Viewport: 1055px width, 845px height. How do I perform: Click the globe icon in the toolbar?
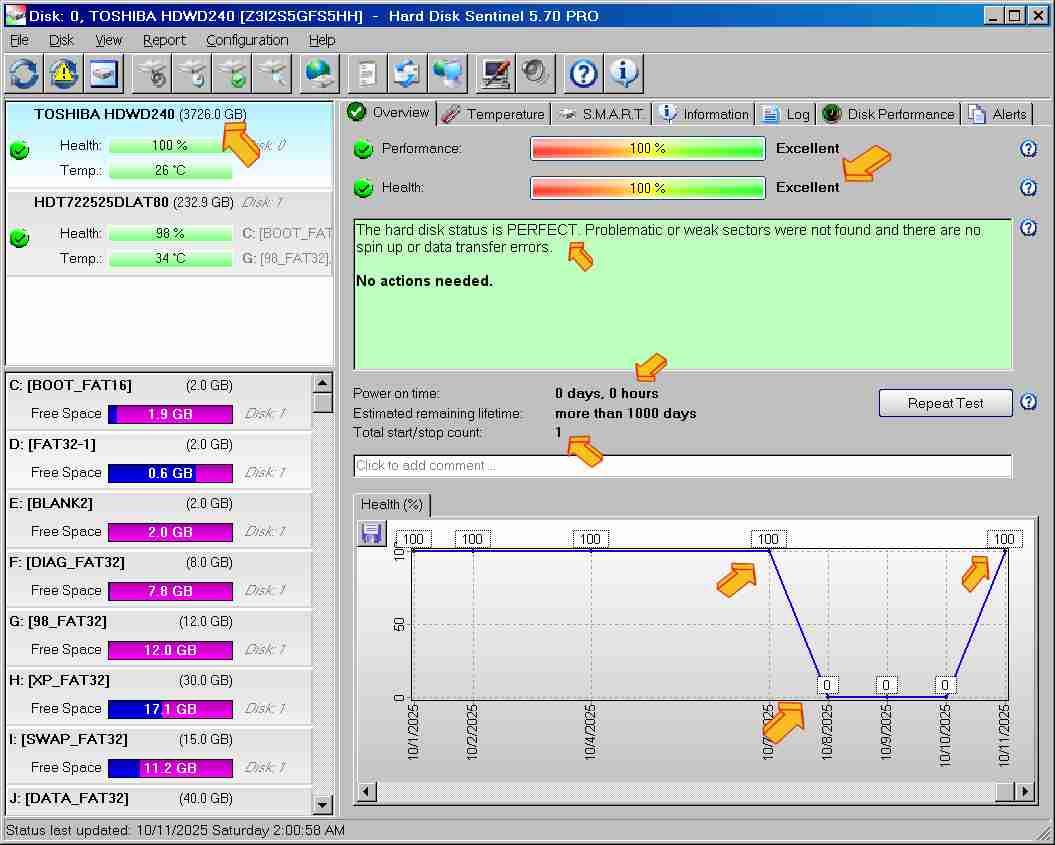[321, 74]
